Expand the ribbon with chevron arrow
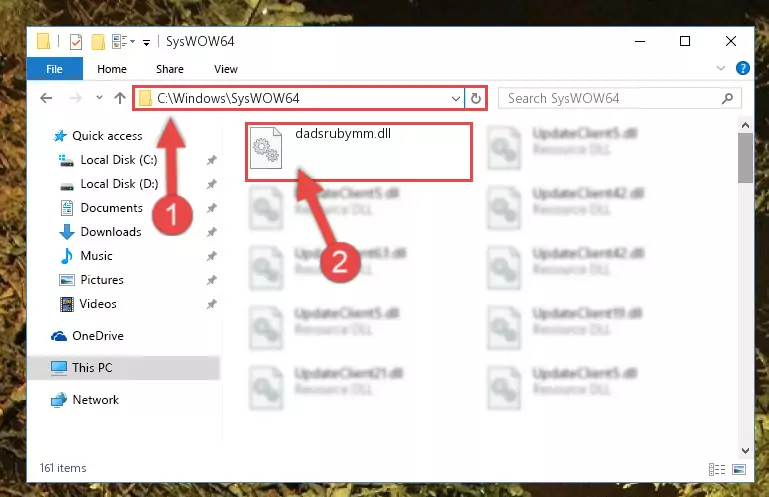Viewport: 769px width, 497px height. click(x=720, y=68)
